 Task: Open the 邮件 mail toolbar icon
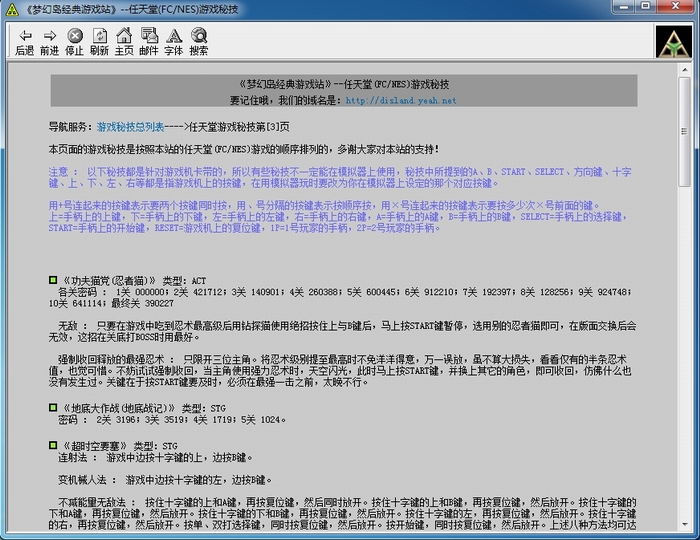coord(149,42)
